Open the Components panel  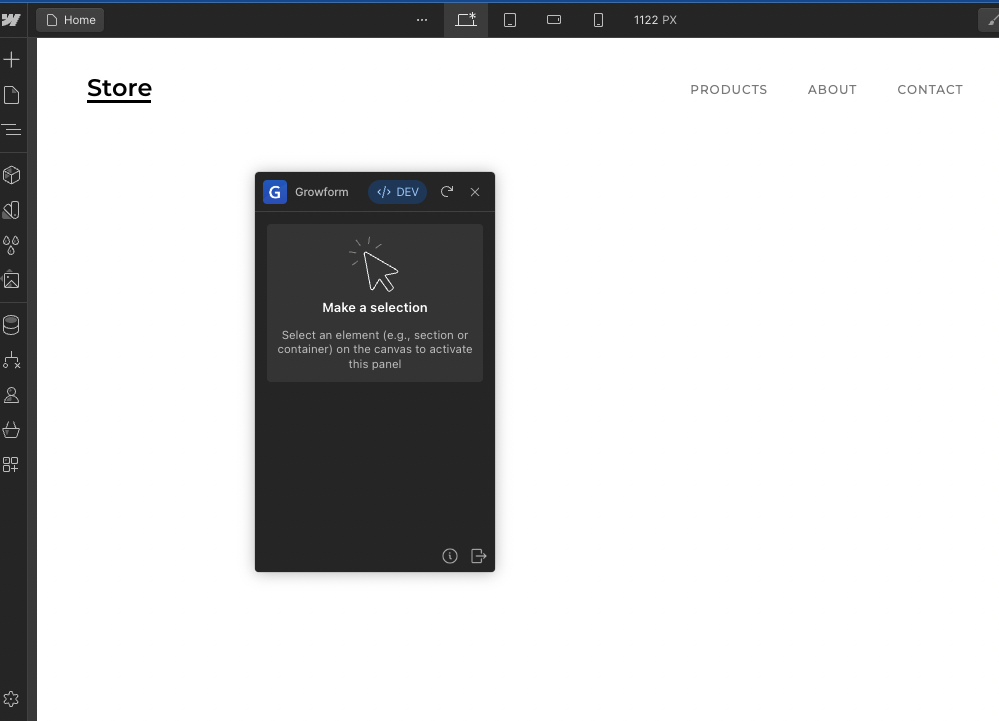(12, 174)
